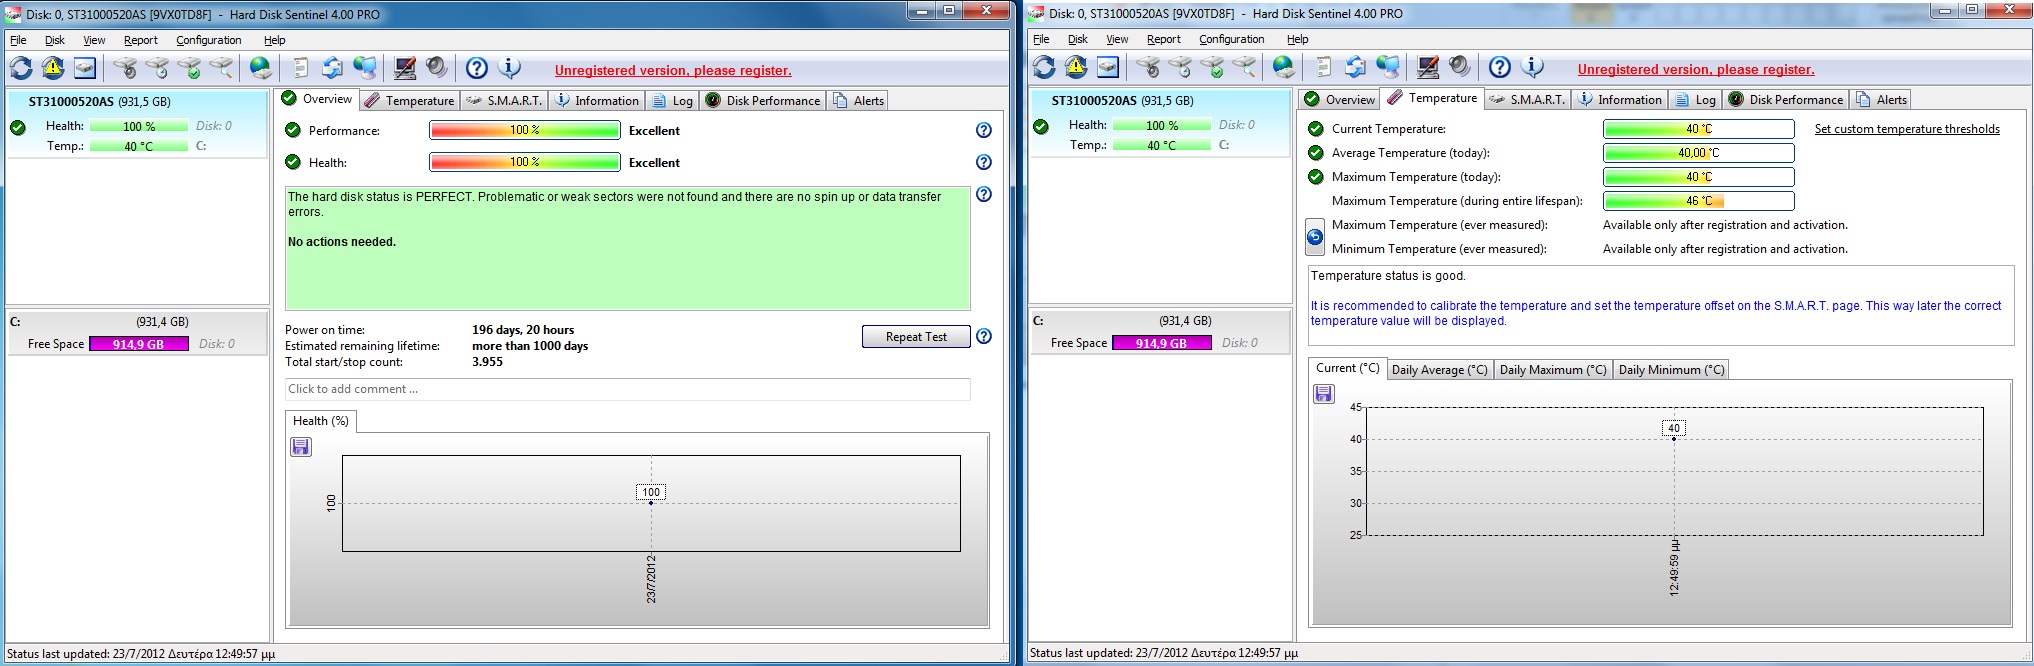
Task: Click globe and monitor icon in Overview window
Action: click(x=365, y=68)
